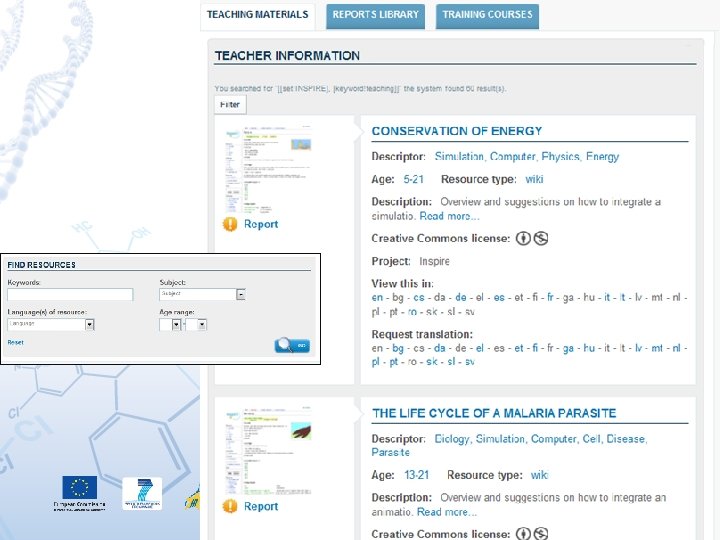Image resolution: width=720 pixels, height=540 pixels.
Task: Open the Conservation of Energy title link
Action: pyautogui.click(x=457, y=131)
